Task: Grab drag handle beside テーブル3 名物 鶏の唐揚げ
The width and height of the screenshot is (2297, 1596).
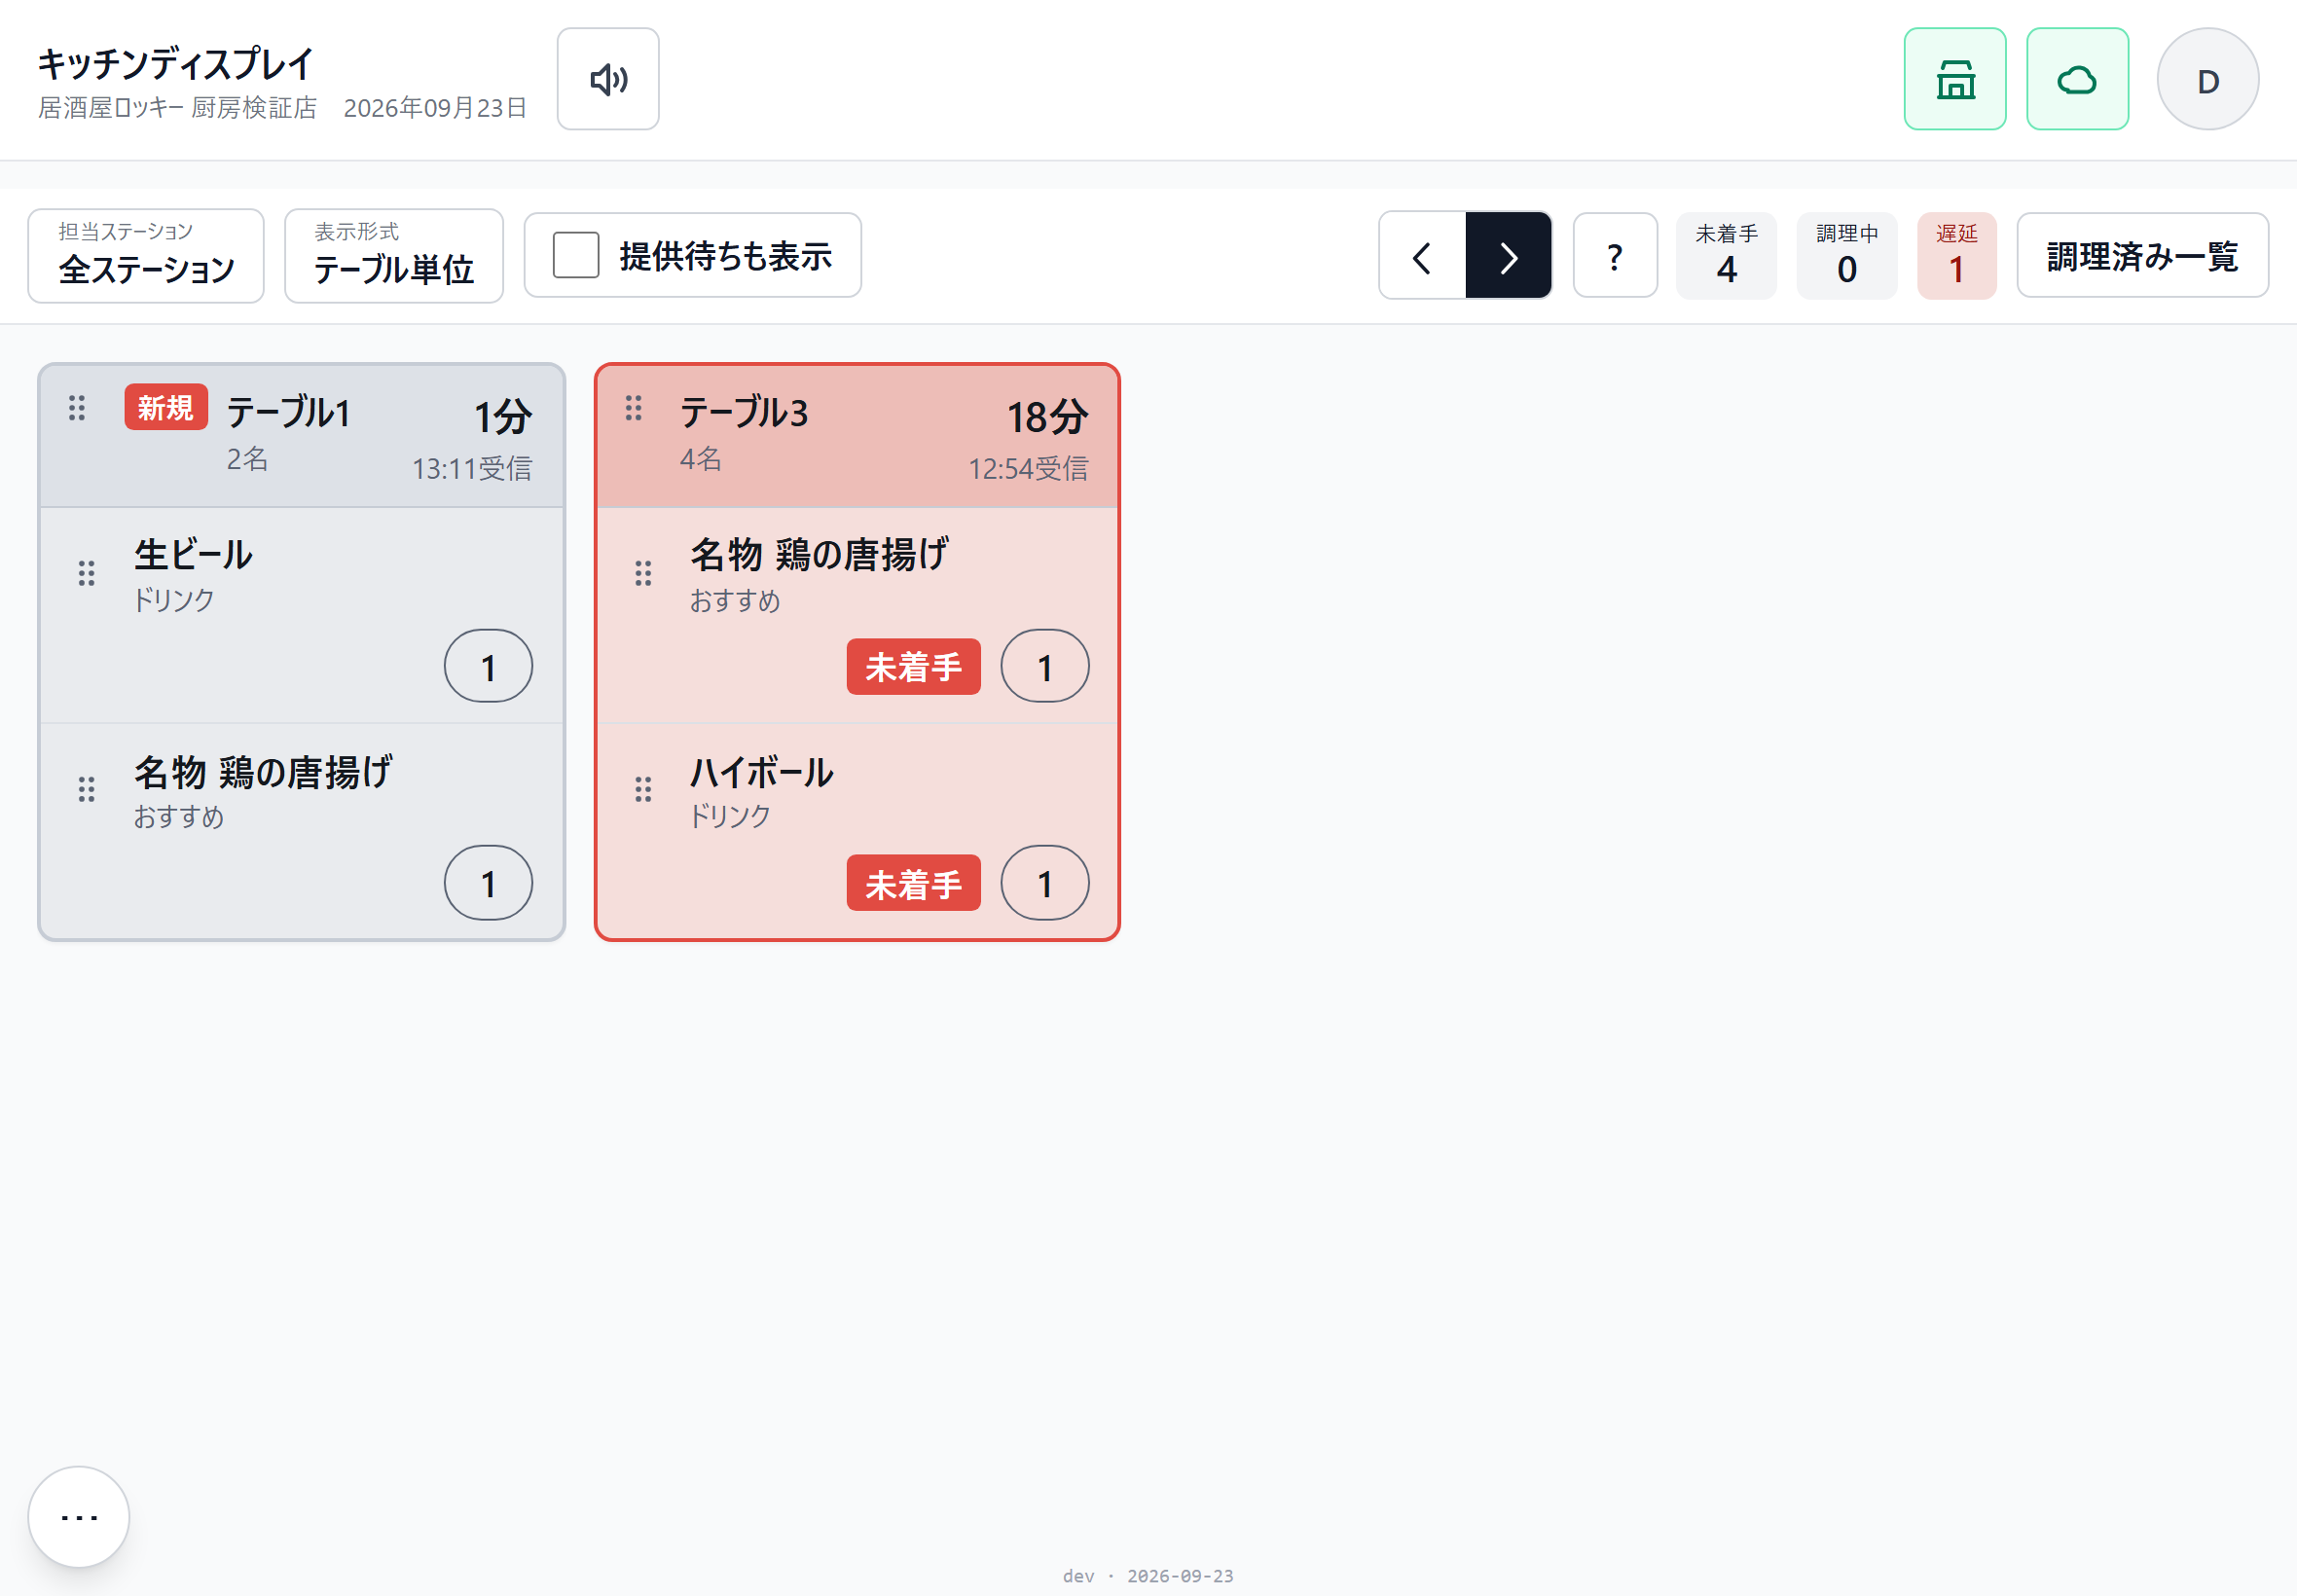Action: (x=643, y=573)
